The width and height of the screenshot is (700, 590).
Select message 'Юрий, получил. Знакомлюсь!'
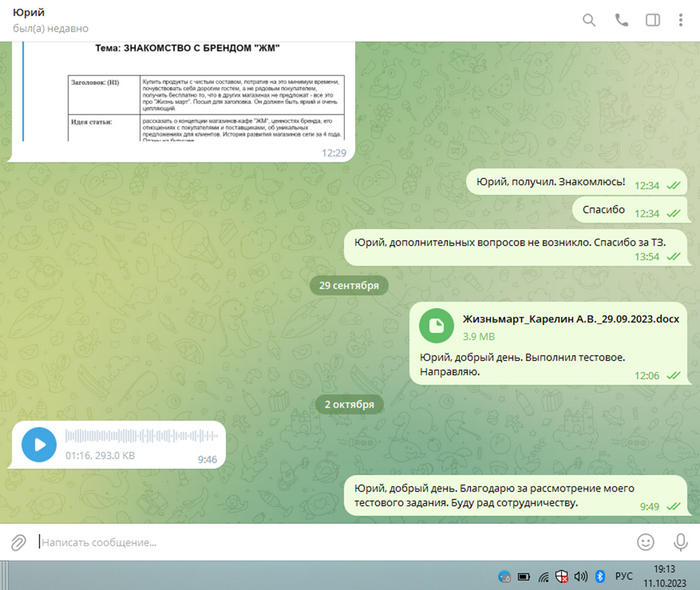click(x=576, y=182)
